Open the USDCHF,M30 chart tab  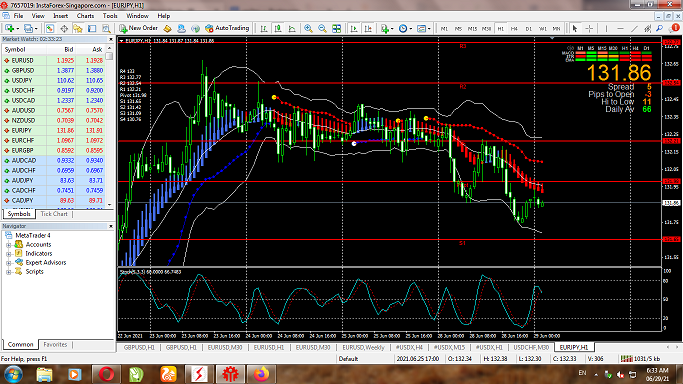coord(531,347)
